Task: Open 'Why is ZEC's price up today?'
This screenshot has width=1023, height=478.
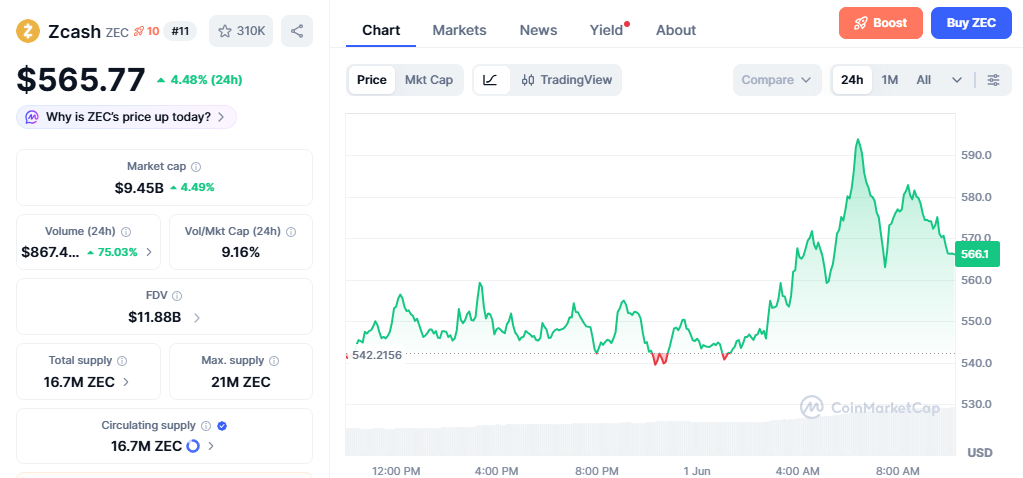Action: 127,117
